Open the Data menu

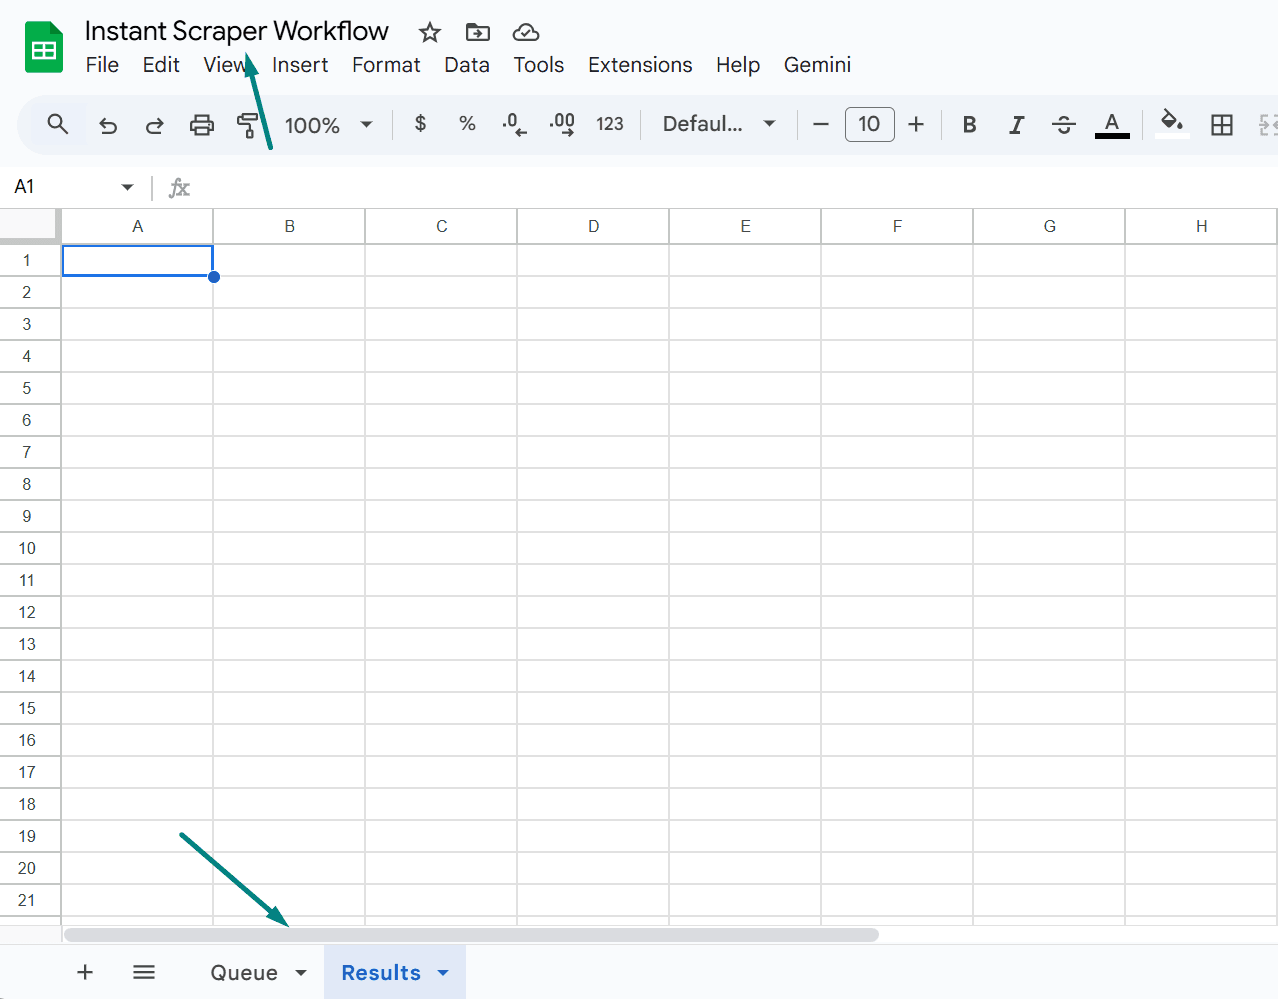[x=467, y=65]
